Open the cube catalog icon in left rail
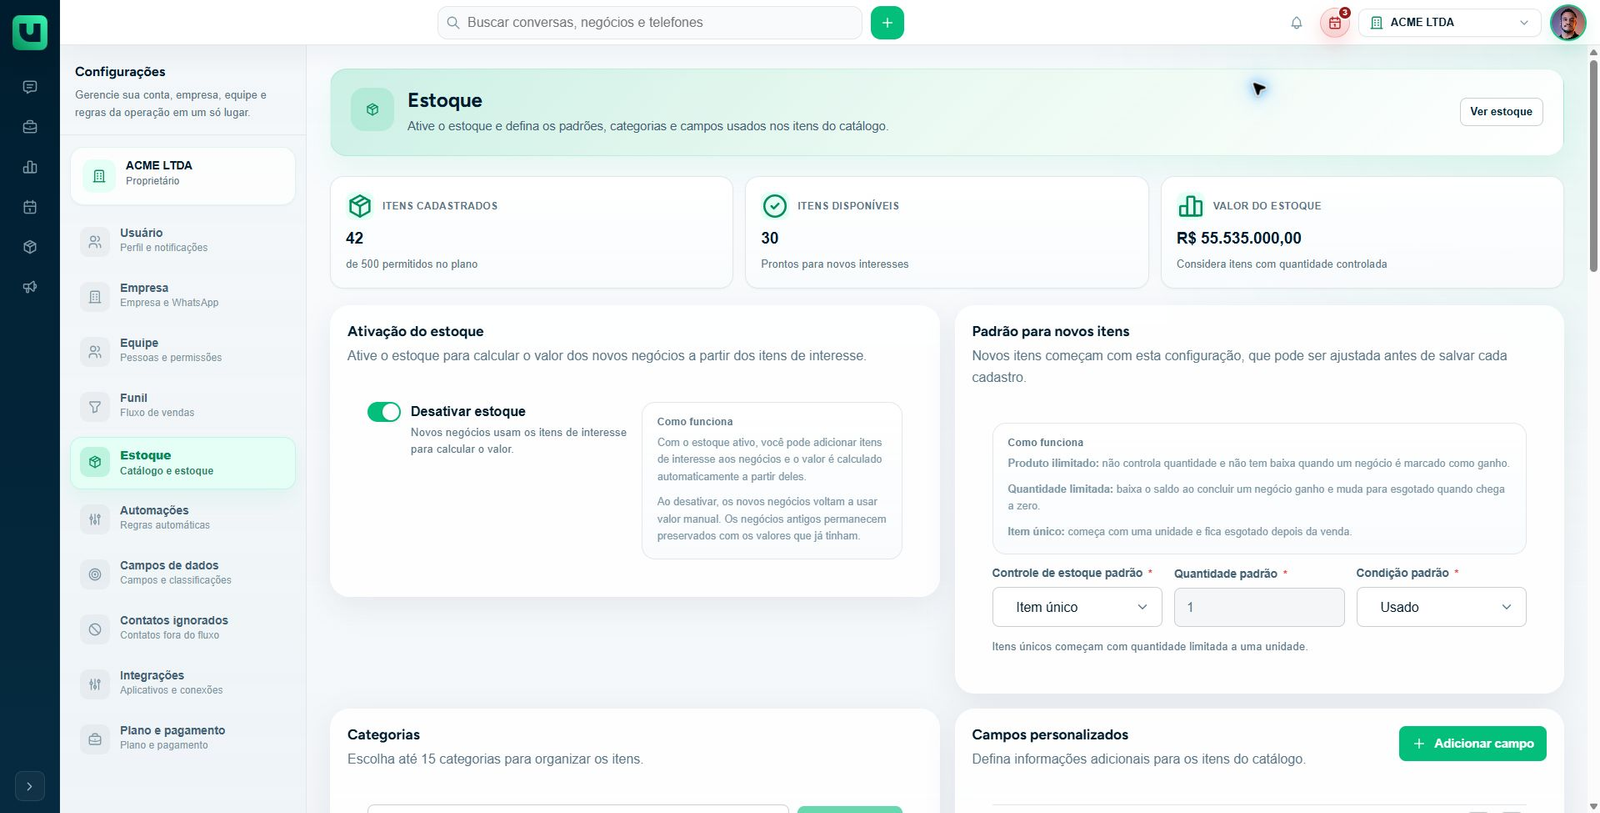Screen dimensions: 1600x813 tap(30, 247)
